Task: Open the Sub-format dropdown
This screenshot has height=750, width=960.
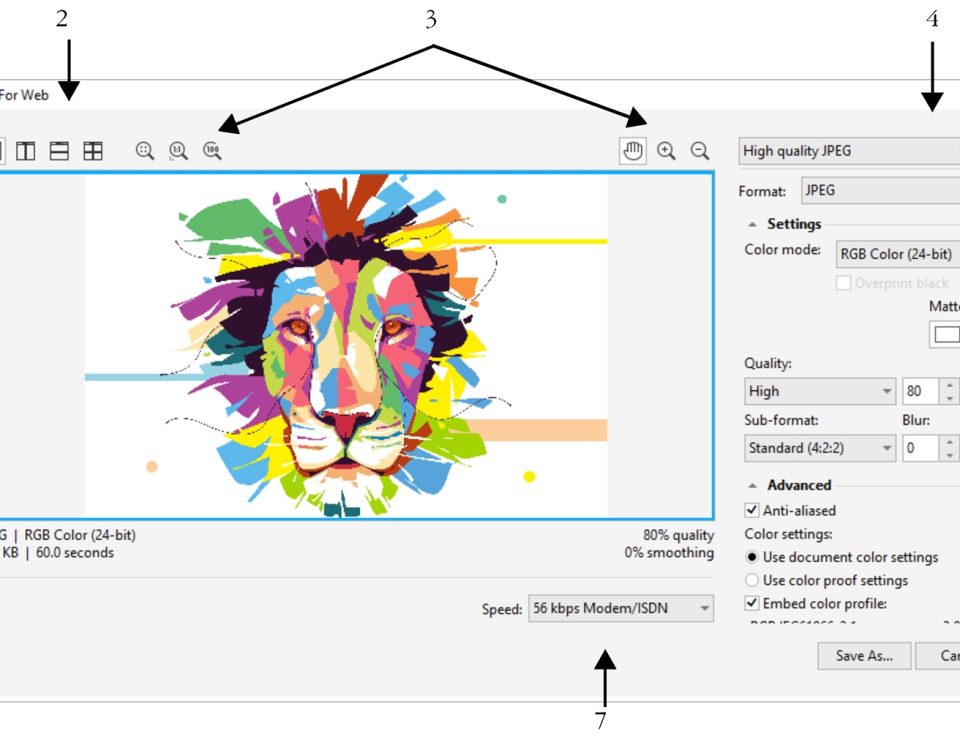Action: [818, 448]
